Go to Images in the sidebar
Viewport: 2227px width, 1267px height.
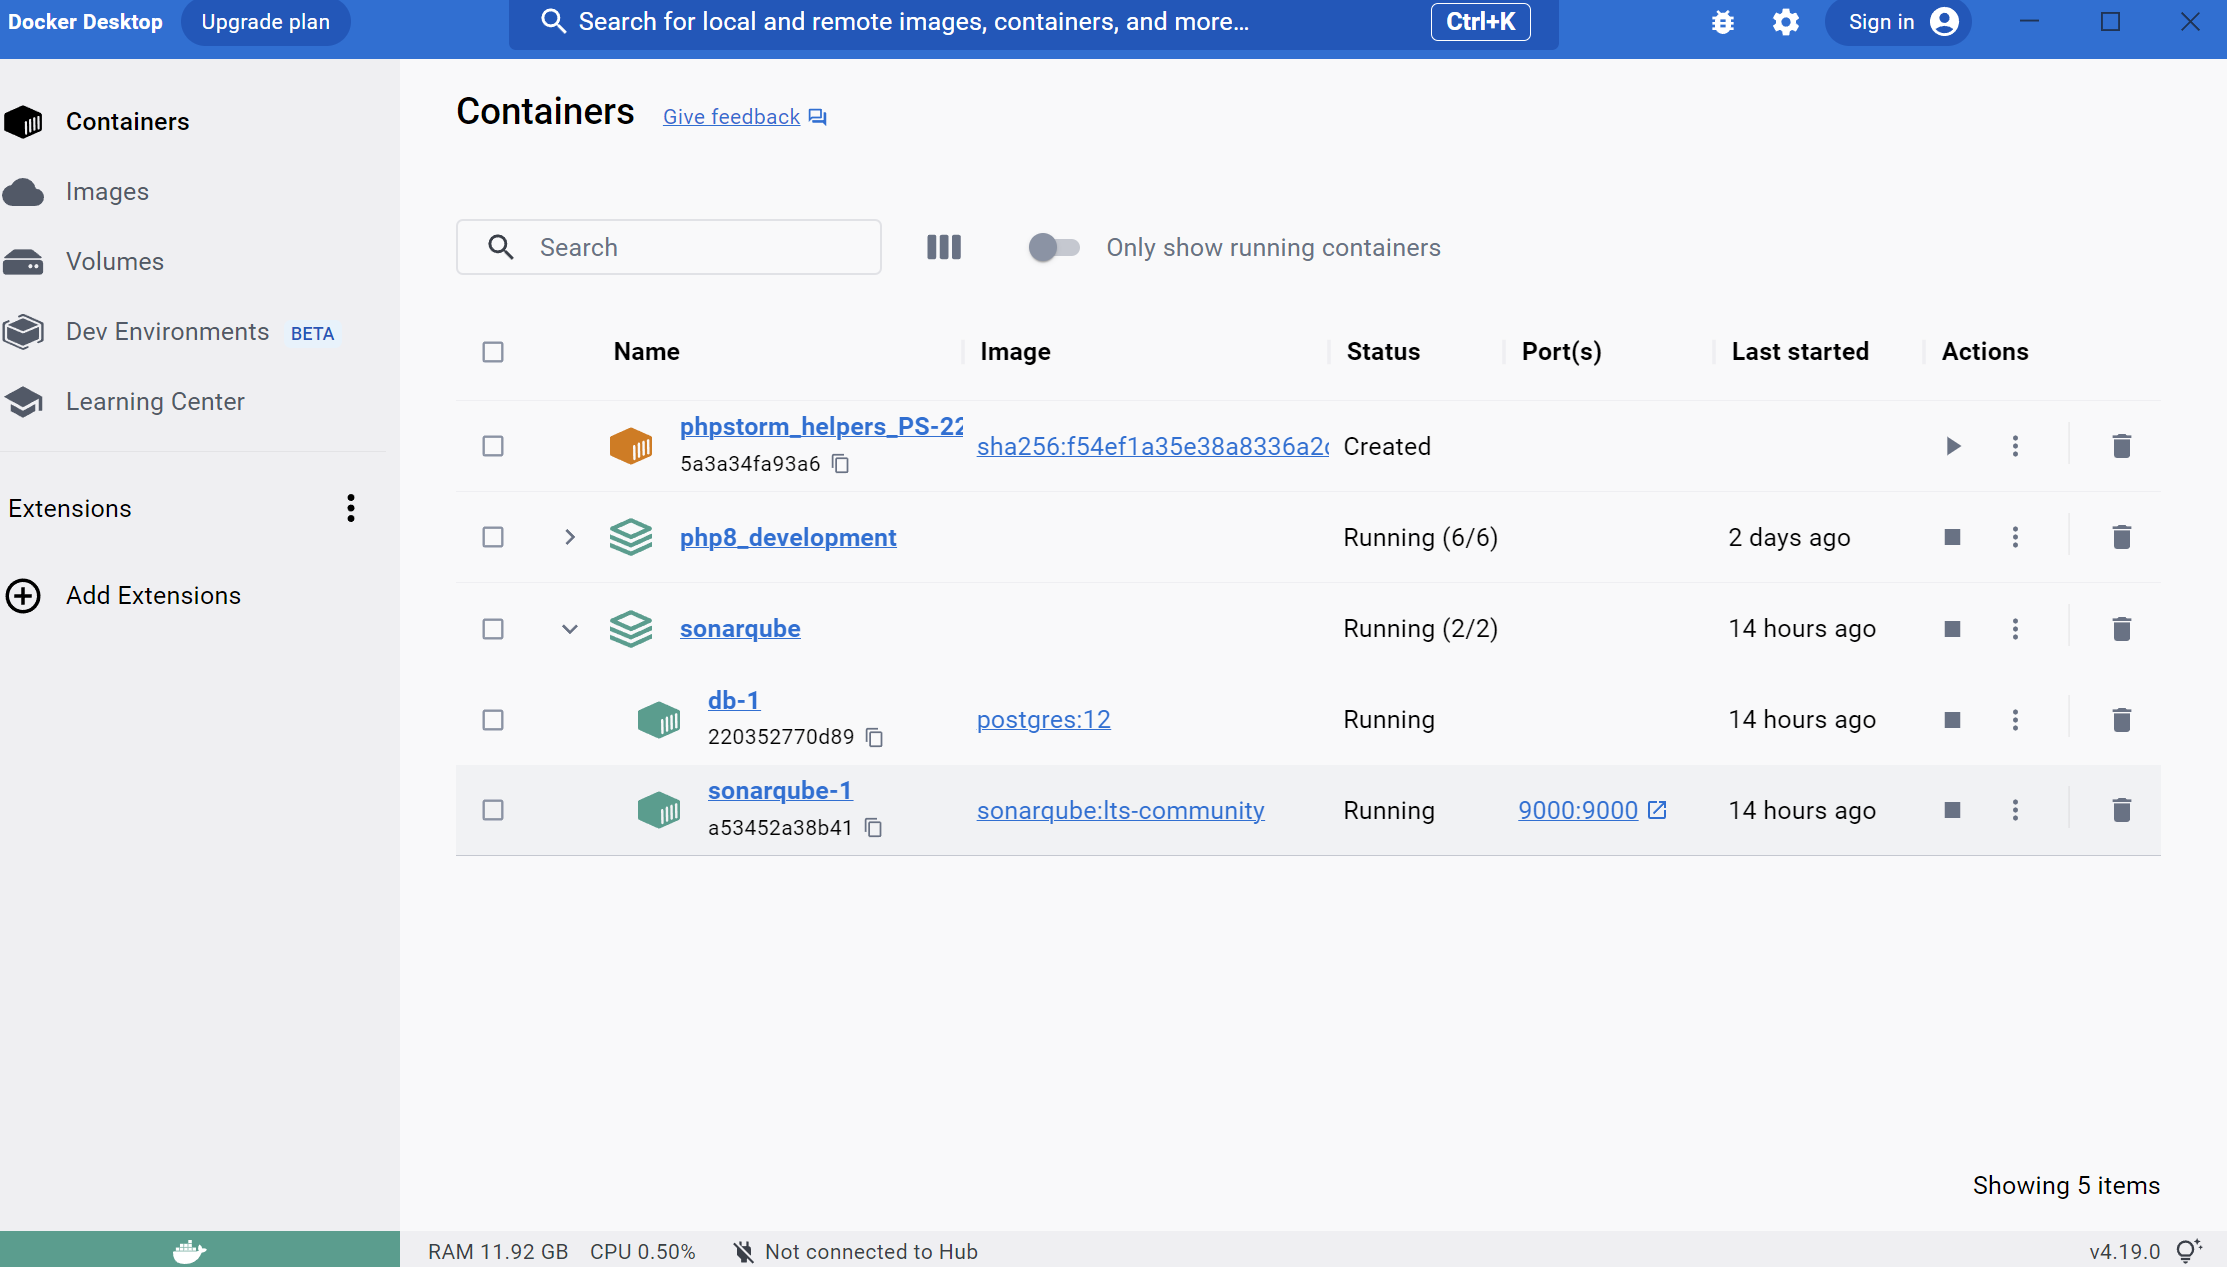click(x=107, y=191)
